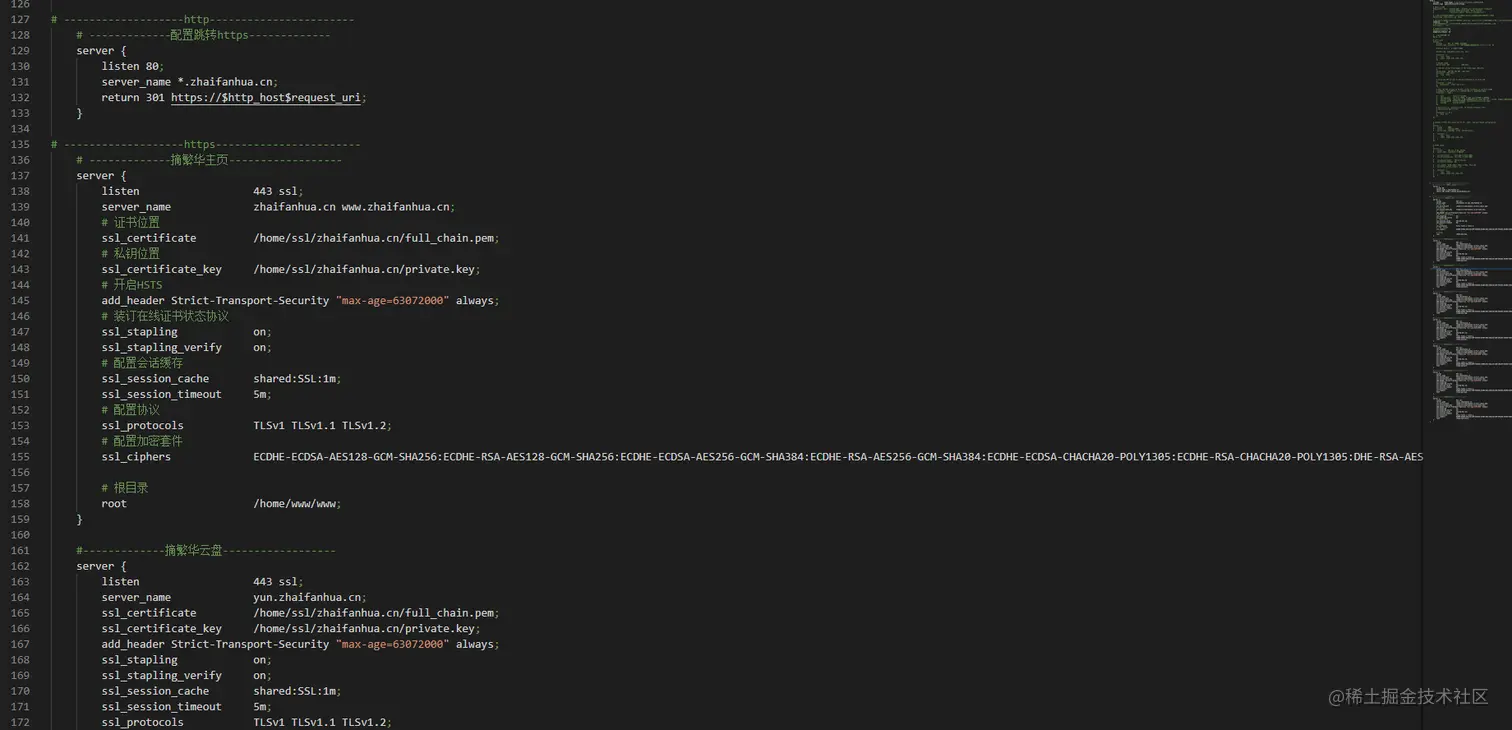The image size is (1512, 730).
Task: Click the '----https----' section comment
Action: pyautogui.click(x=205, y=145)
